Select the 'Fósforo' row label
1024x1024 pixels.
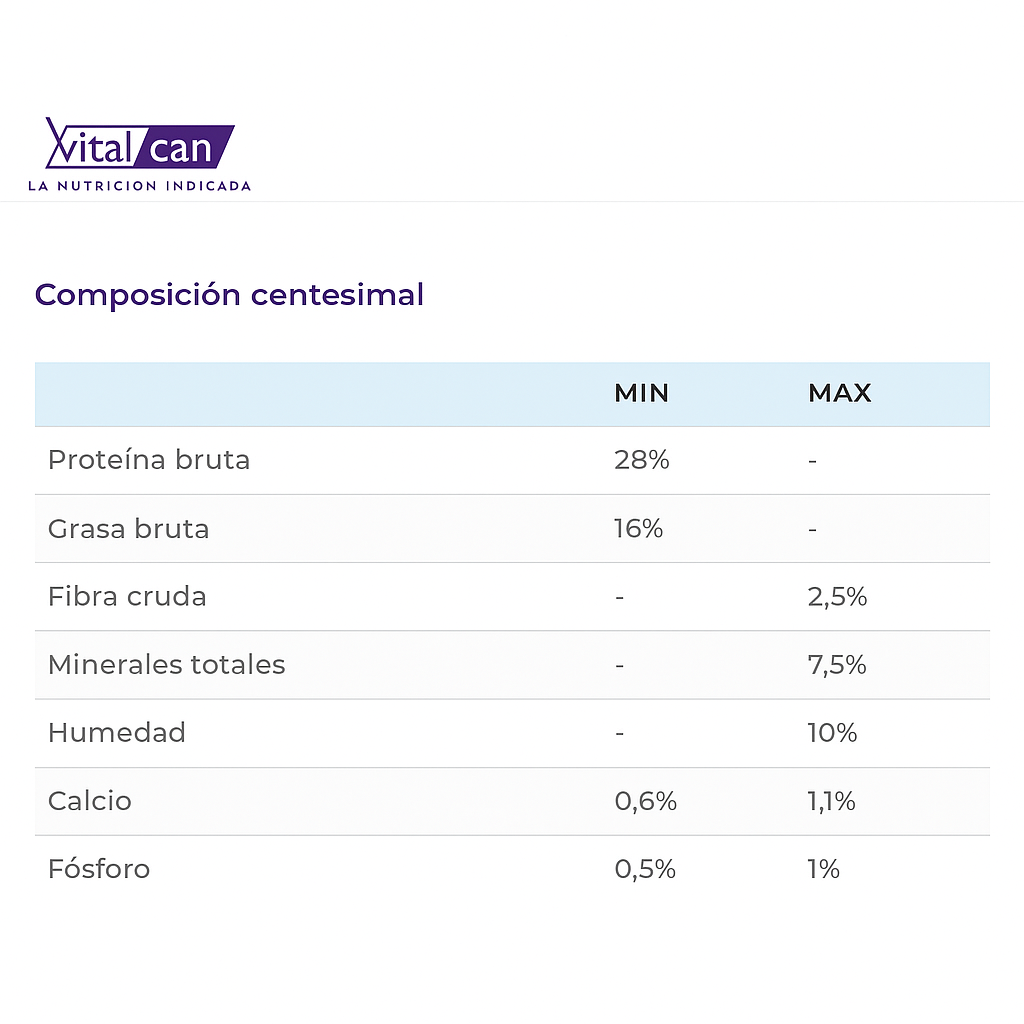pyautogui.click(x=99, y=868)
